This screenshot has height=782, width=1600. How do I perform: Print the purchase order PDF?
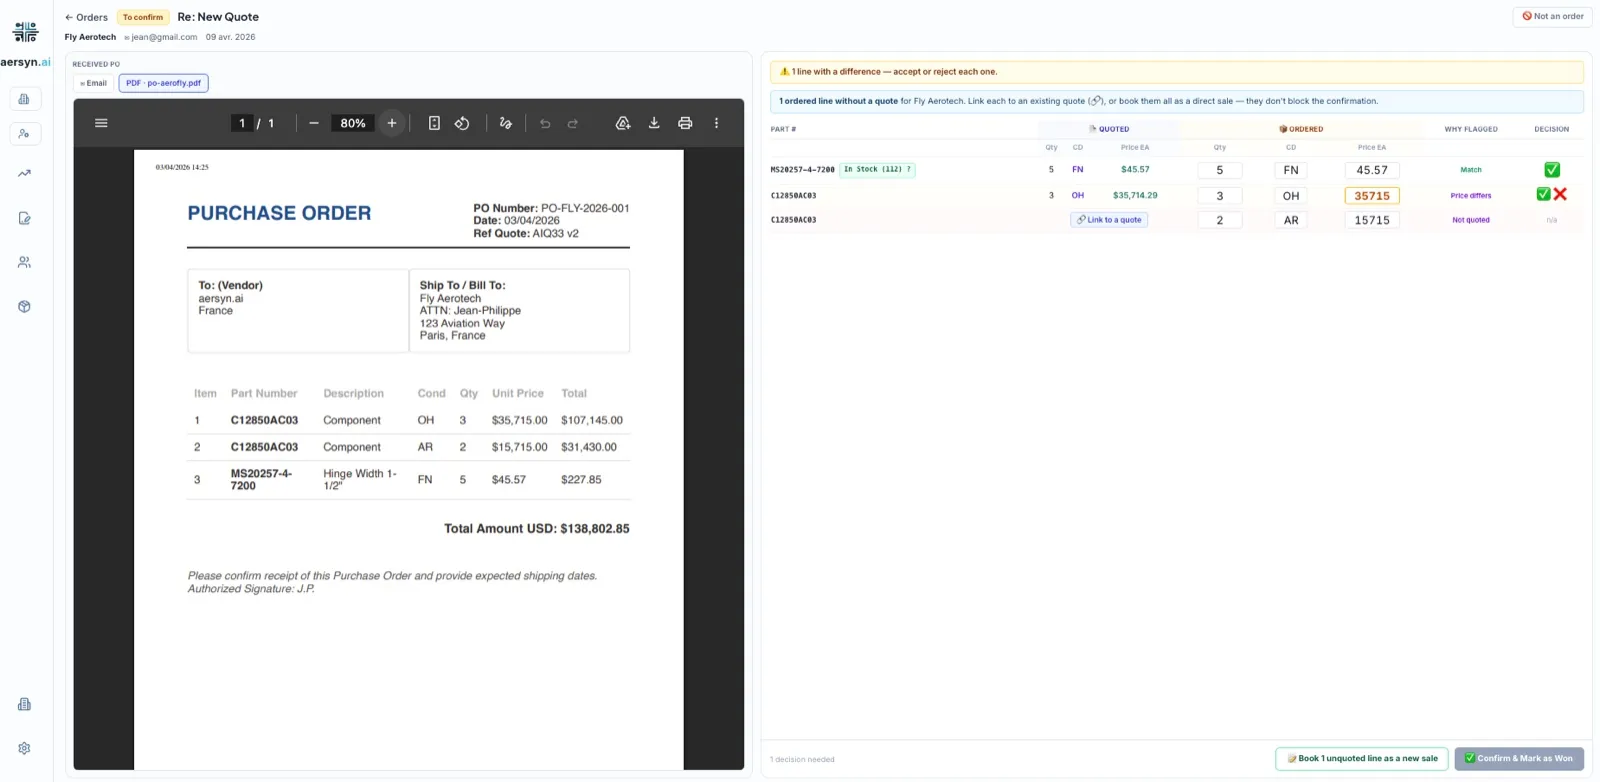pyautogui.click(x=685, y=123)
